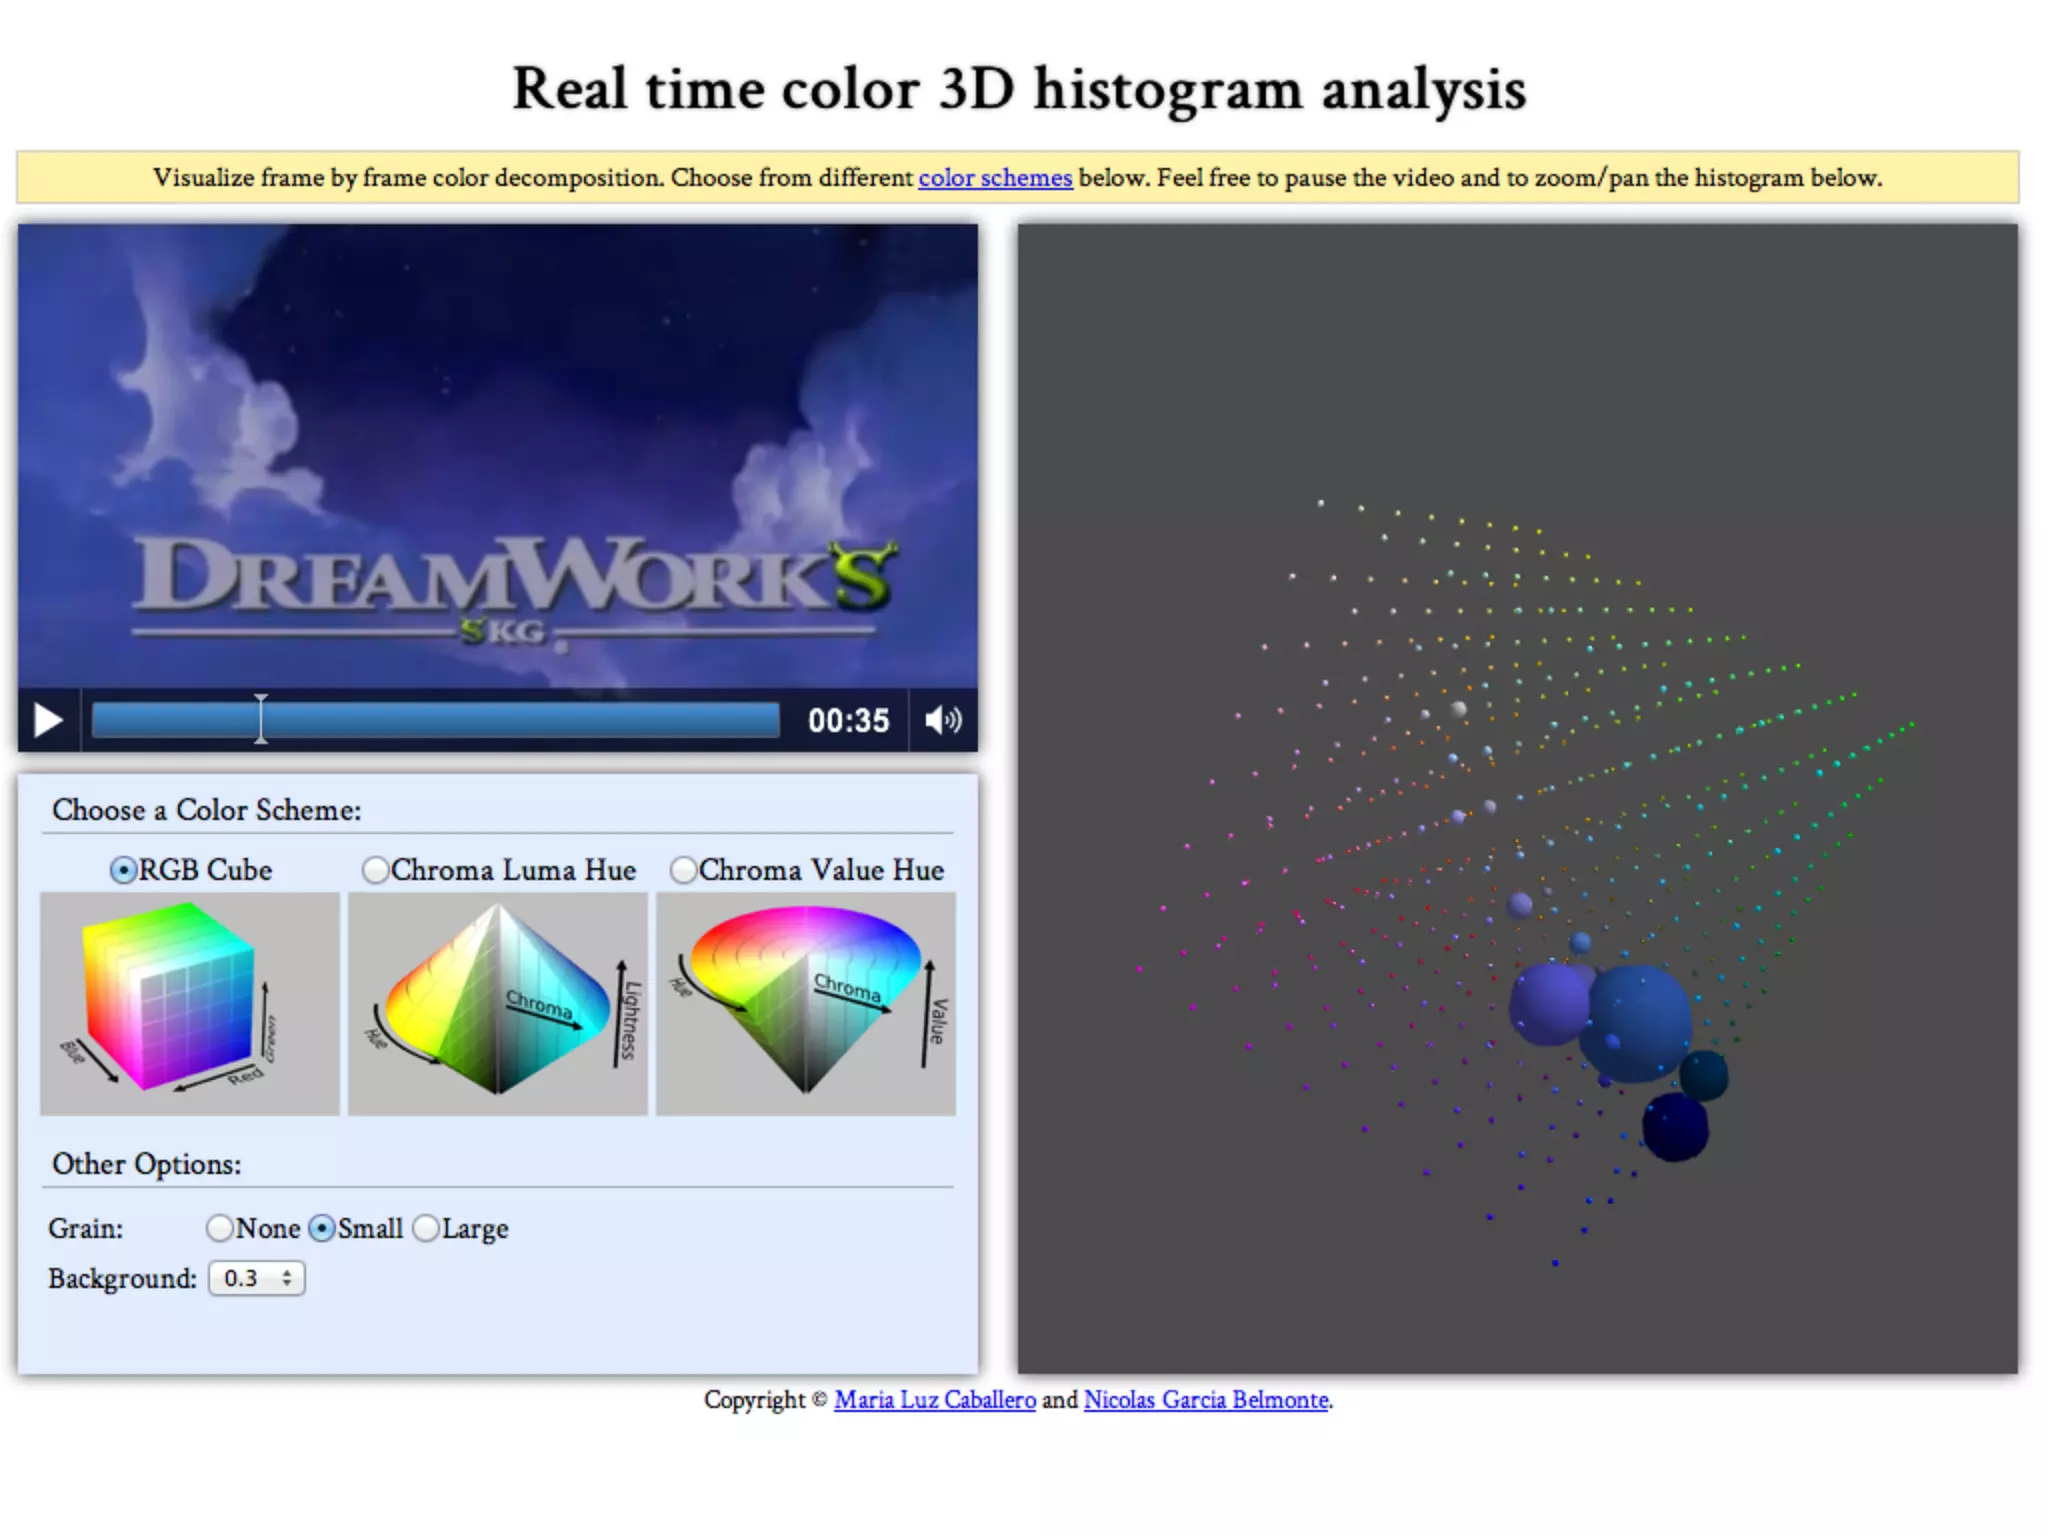Set Grain option to Large
The image size is (2048, 1536).
tap(426, 1228)
